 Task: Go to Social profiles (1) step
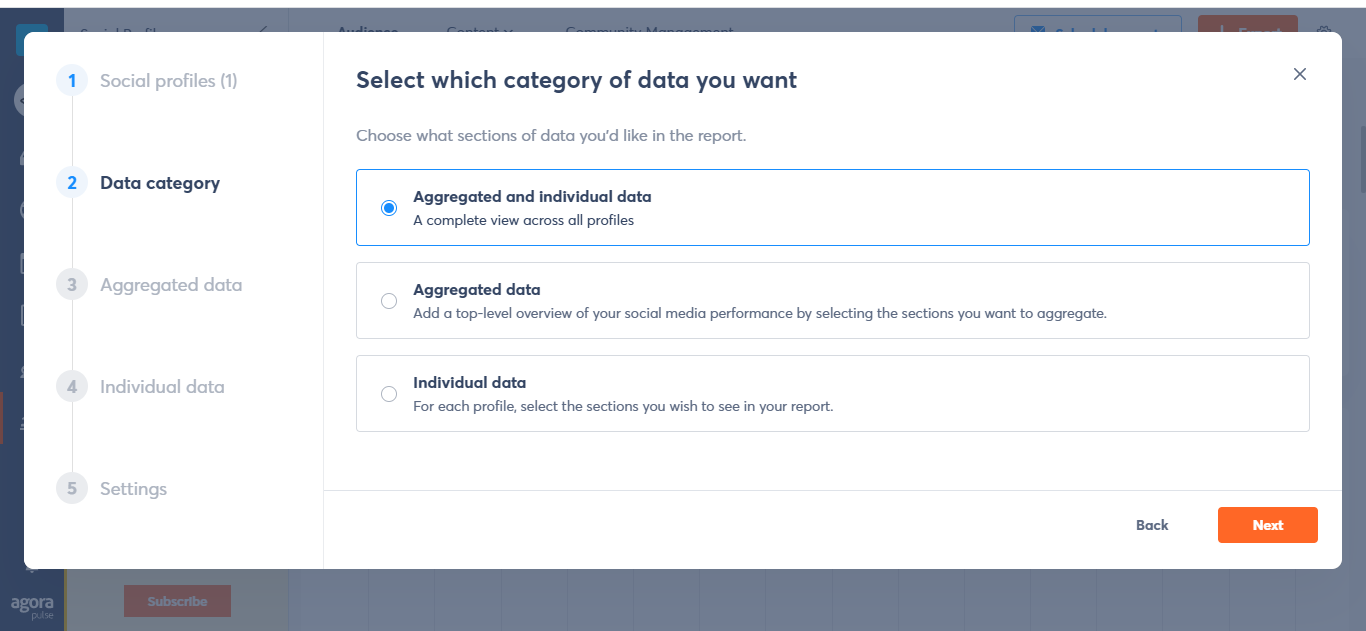pyautogui.click(x=169, y=81)
